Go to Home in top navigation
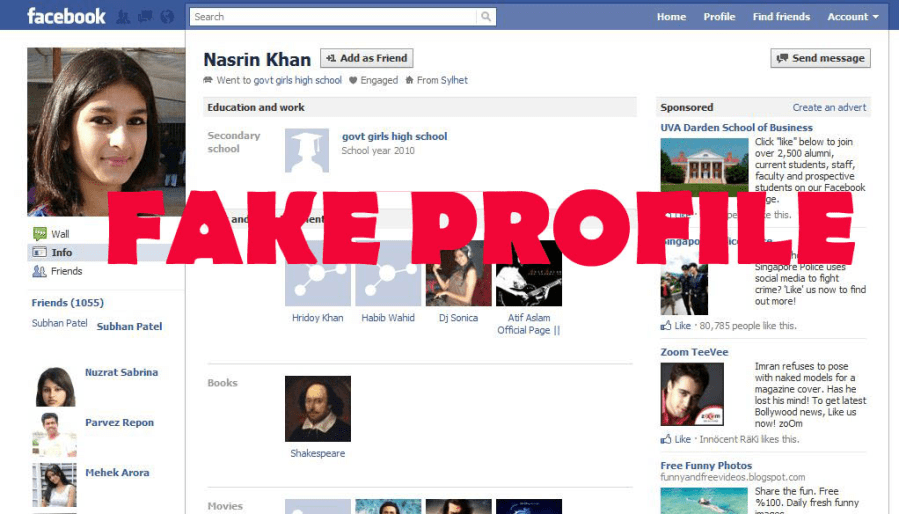The width and height of the screenshot is (899, 514). 671,17
